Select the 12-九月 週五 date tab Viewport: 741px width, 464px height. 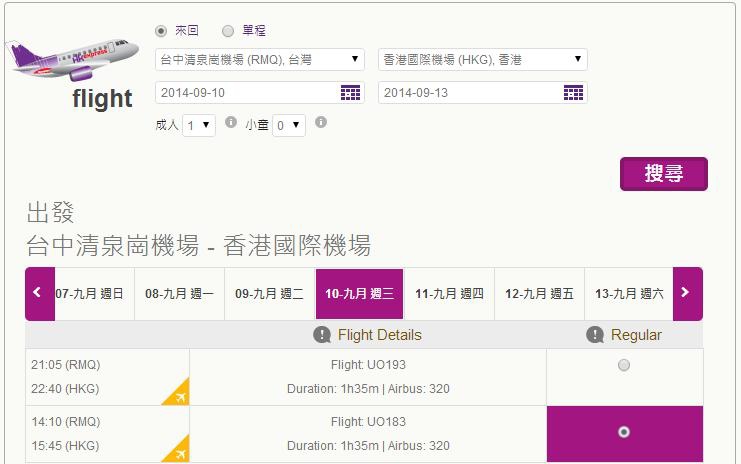pyautogui.click(x=540, y=294)
